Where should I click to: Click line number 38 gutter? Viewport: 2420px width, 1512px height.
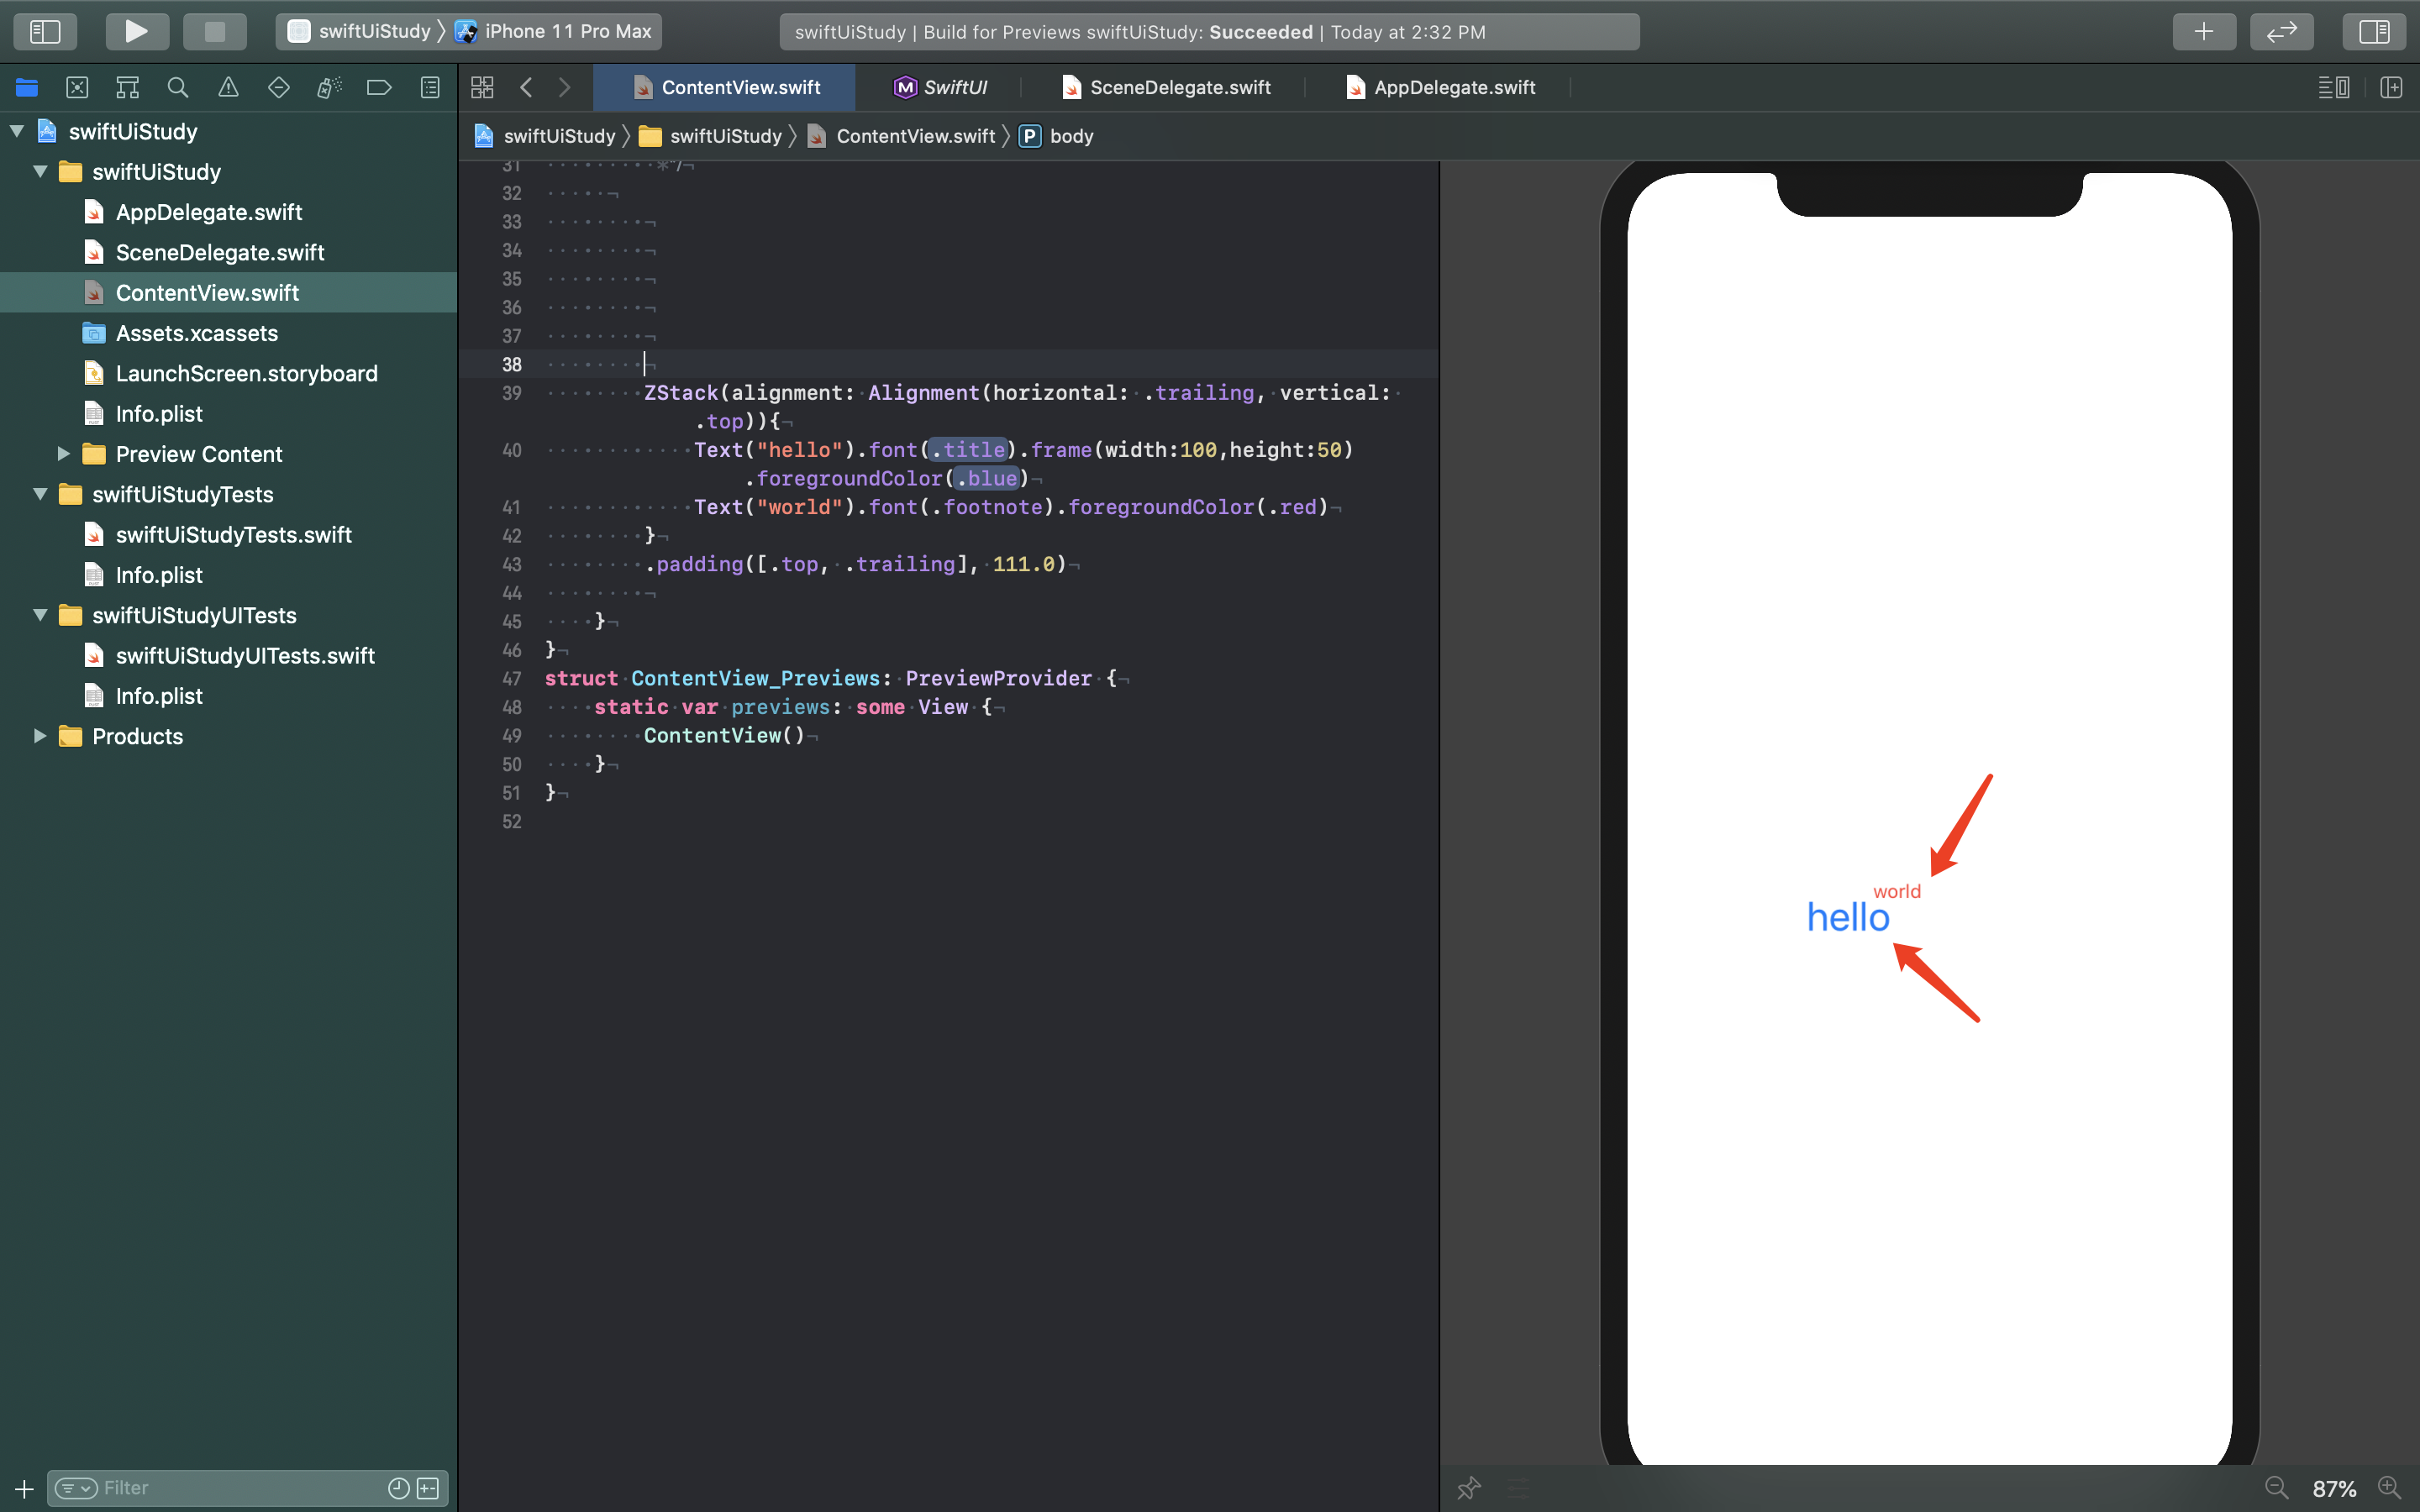point(511,365)
